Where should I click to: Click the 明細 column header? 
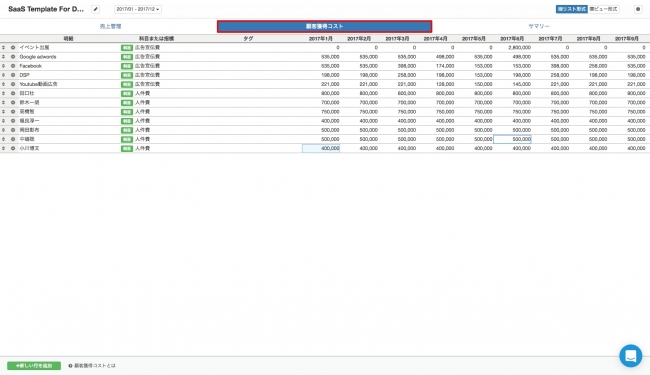point(68,39)
